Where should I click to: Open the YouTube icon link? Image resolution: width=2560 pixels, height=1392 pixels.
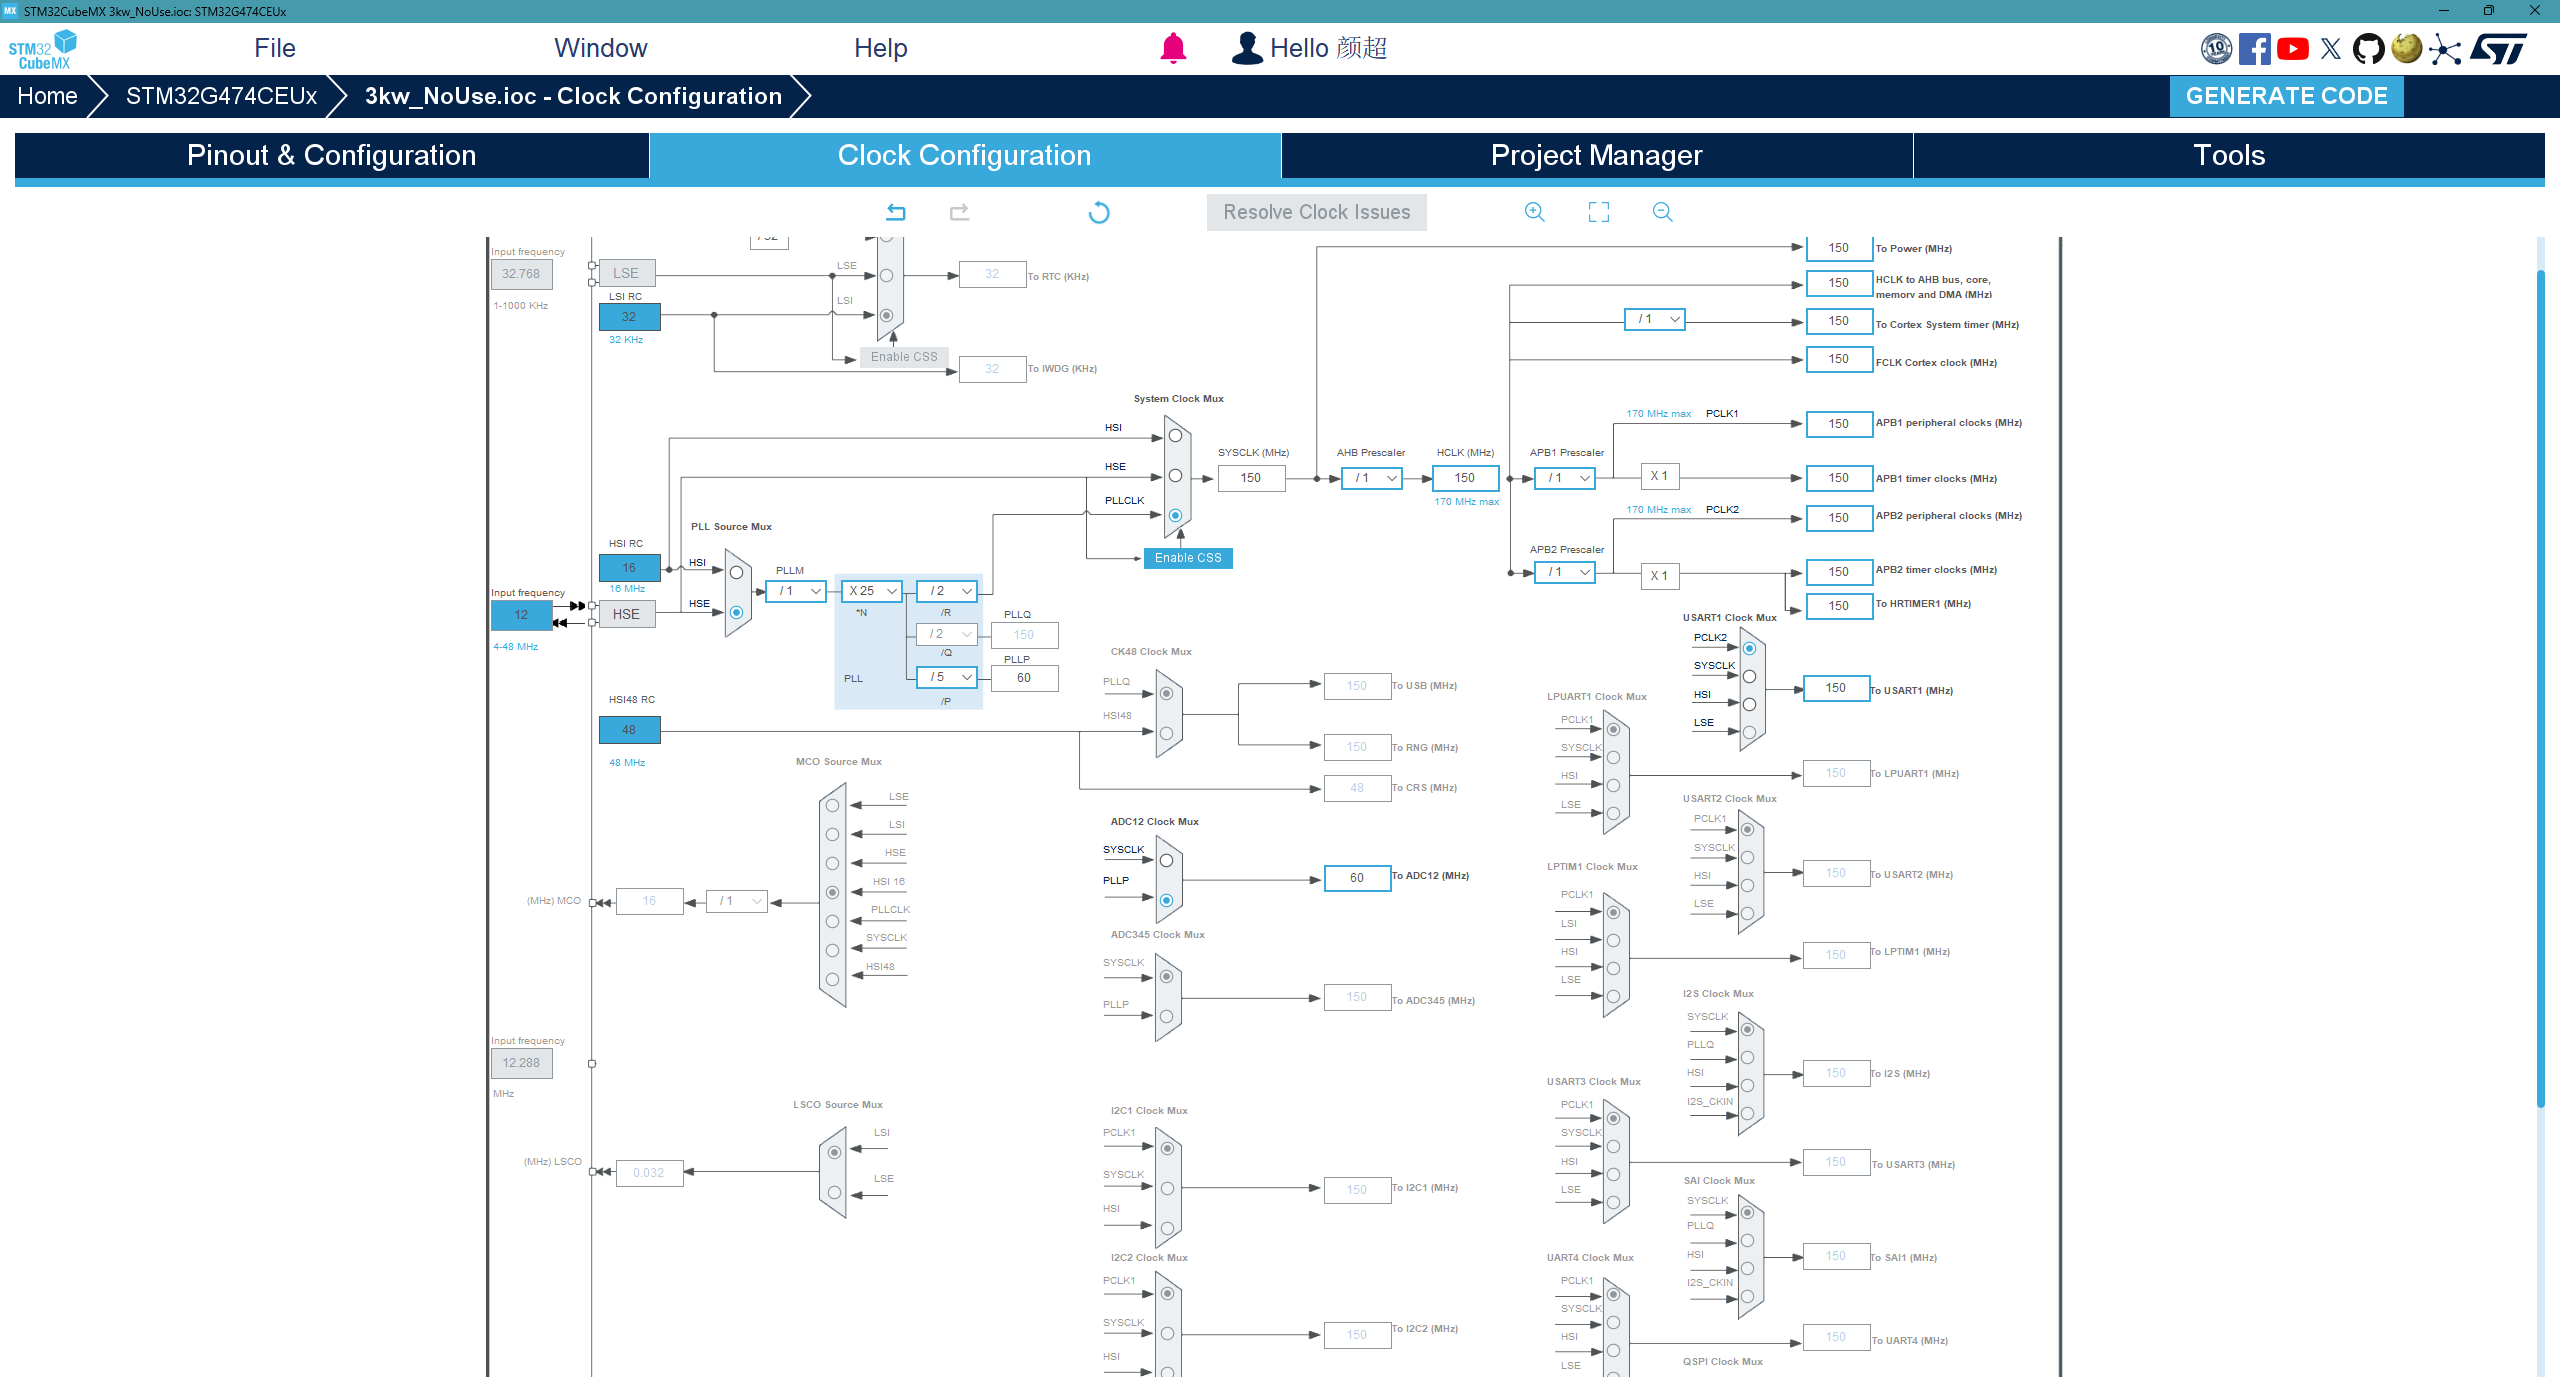2292,48
